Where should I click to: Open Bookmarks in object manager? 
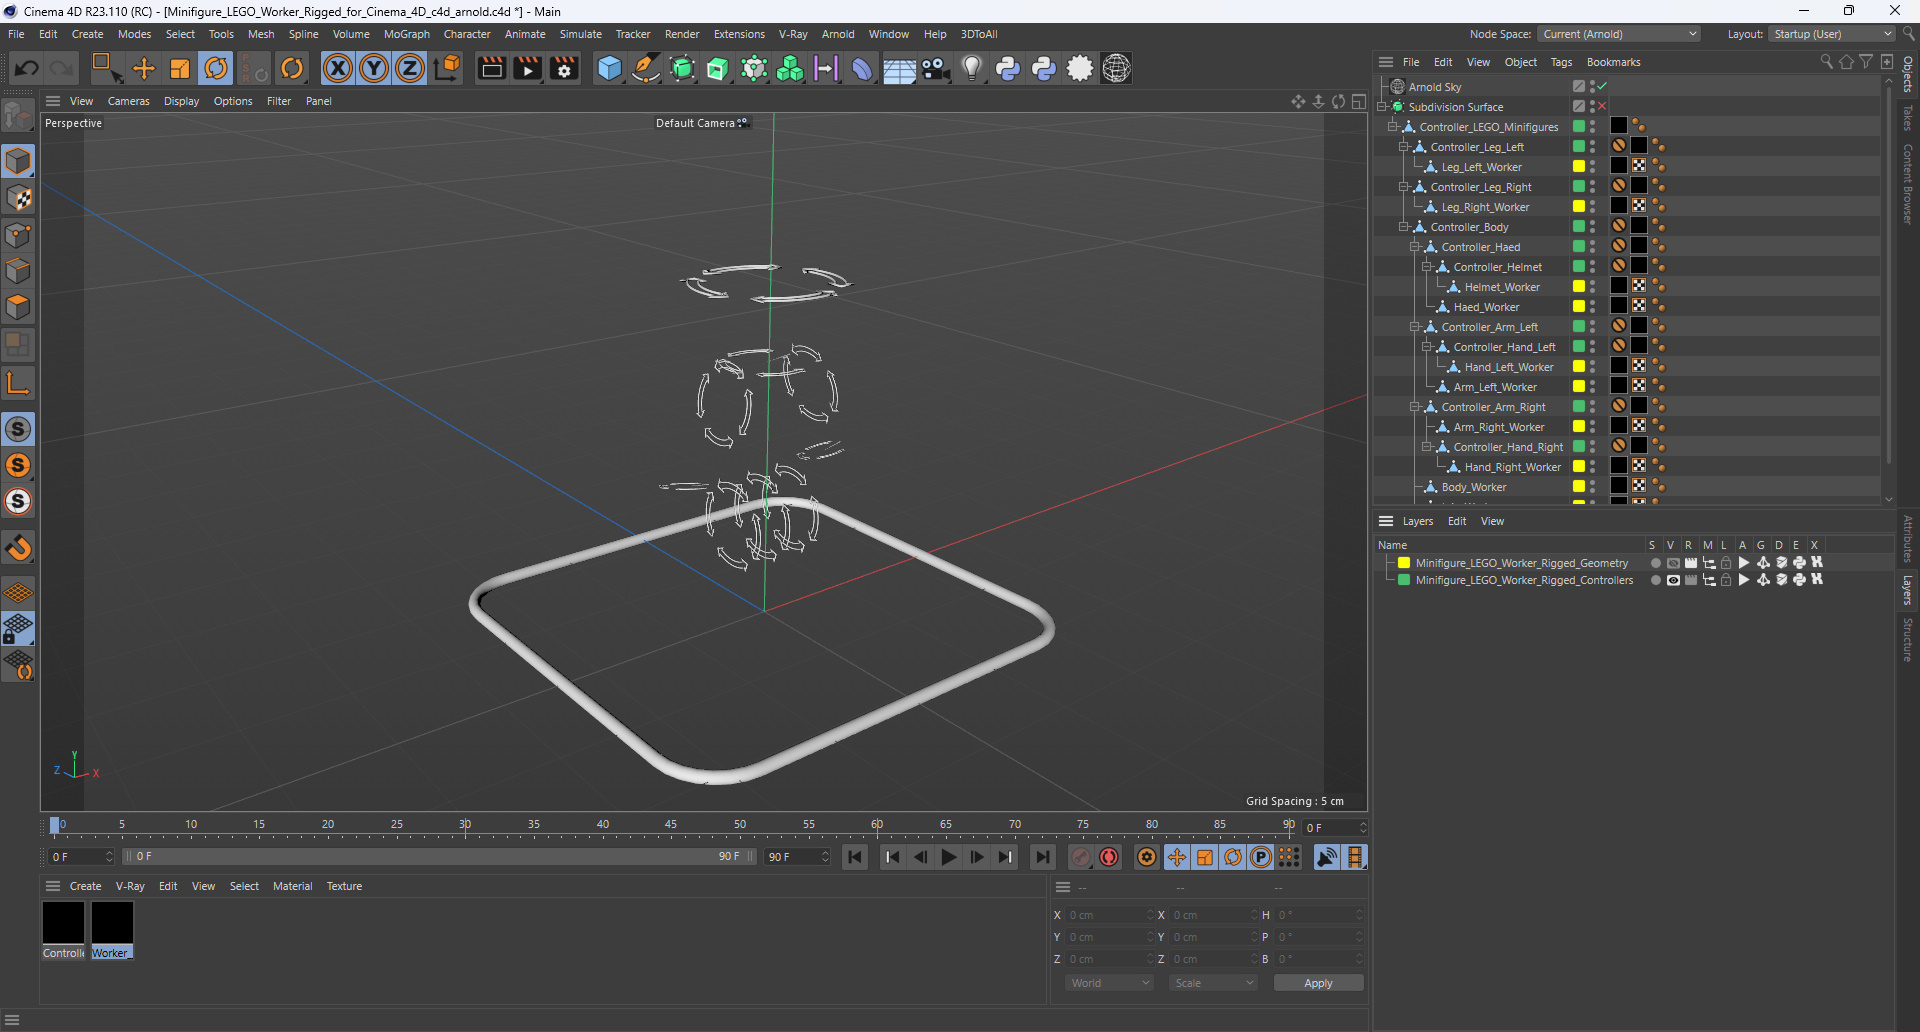[1613, 62]
